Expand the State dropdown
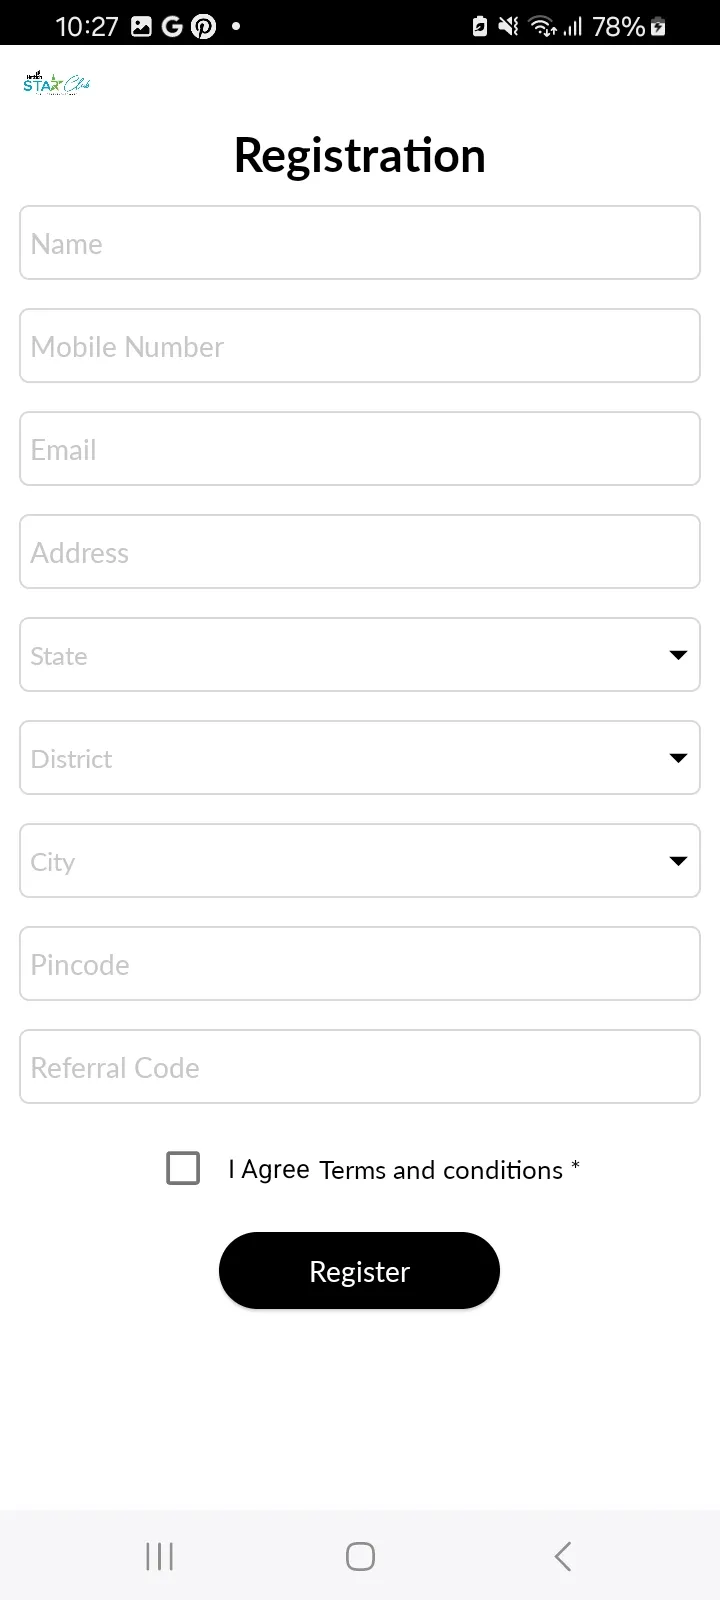Image resolution: width=720 pixels, height=1600 pixels. point(360,655)
